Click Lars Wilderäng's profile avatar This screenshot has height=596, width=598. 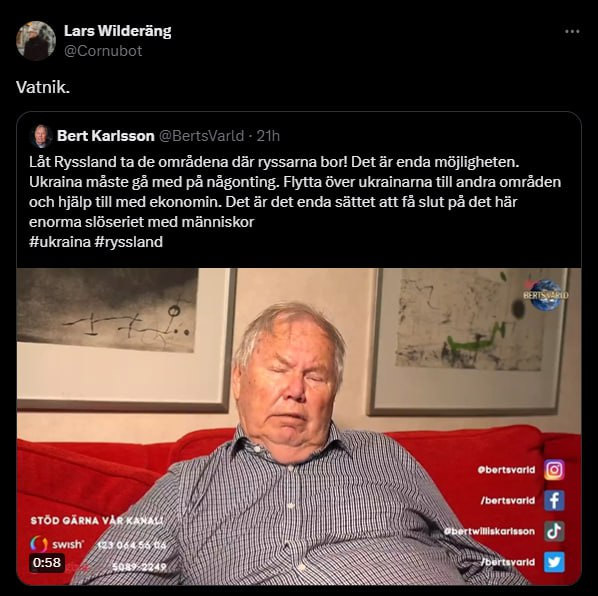coord(36,41)
